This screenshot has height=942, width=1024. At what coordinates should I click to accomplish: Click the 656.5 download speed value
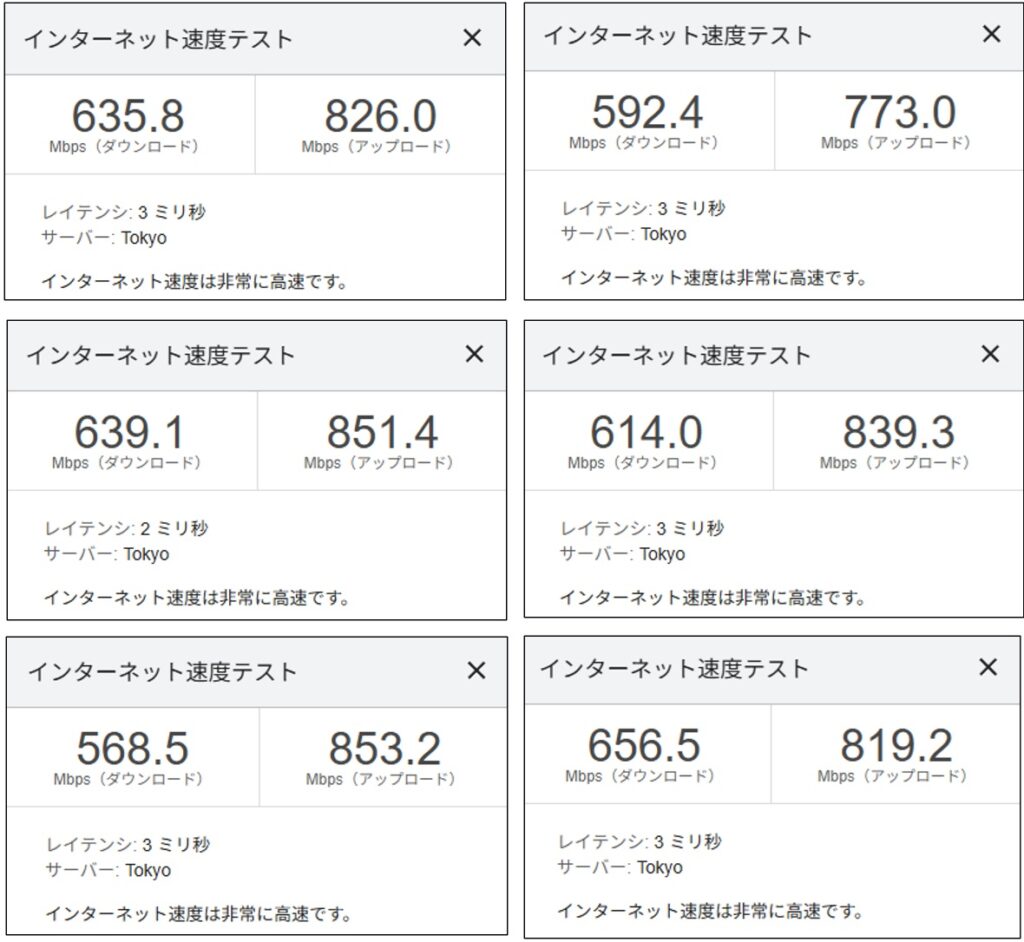click(x=644, y=746)
